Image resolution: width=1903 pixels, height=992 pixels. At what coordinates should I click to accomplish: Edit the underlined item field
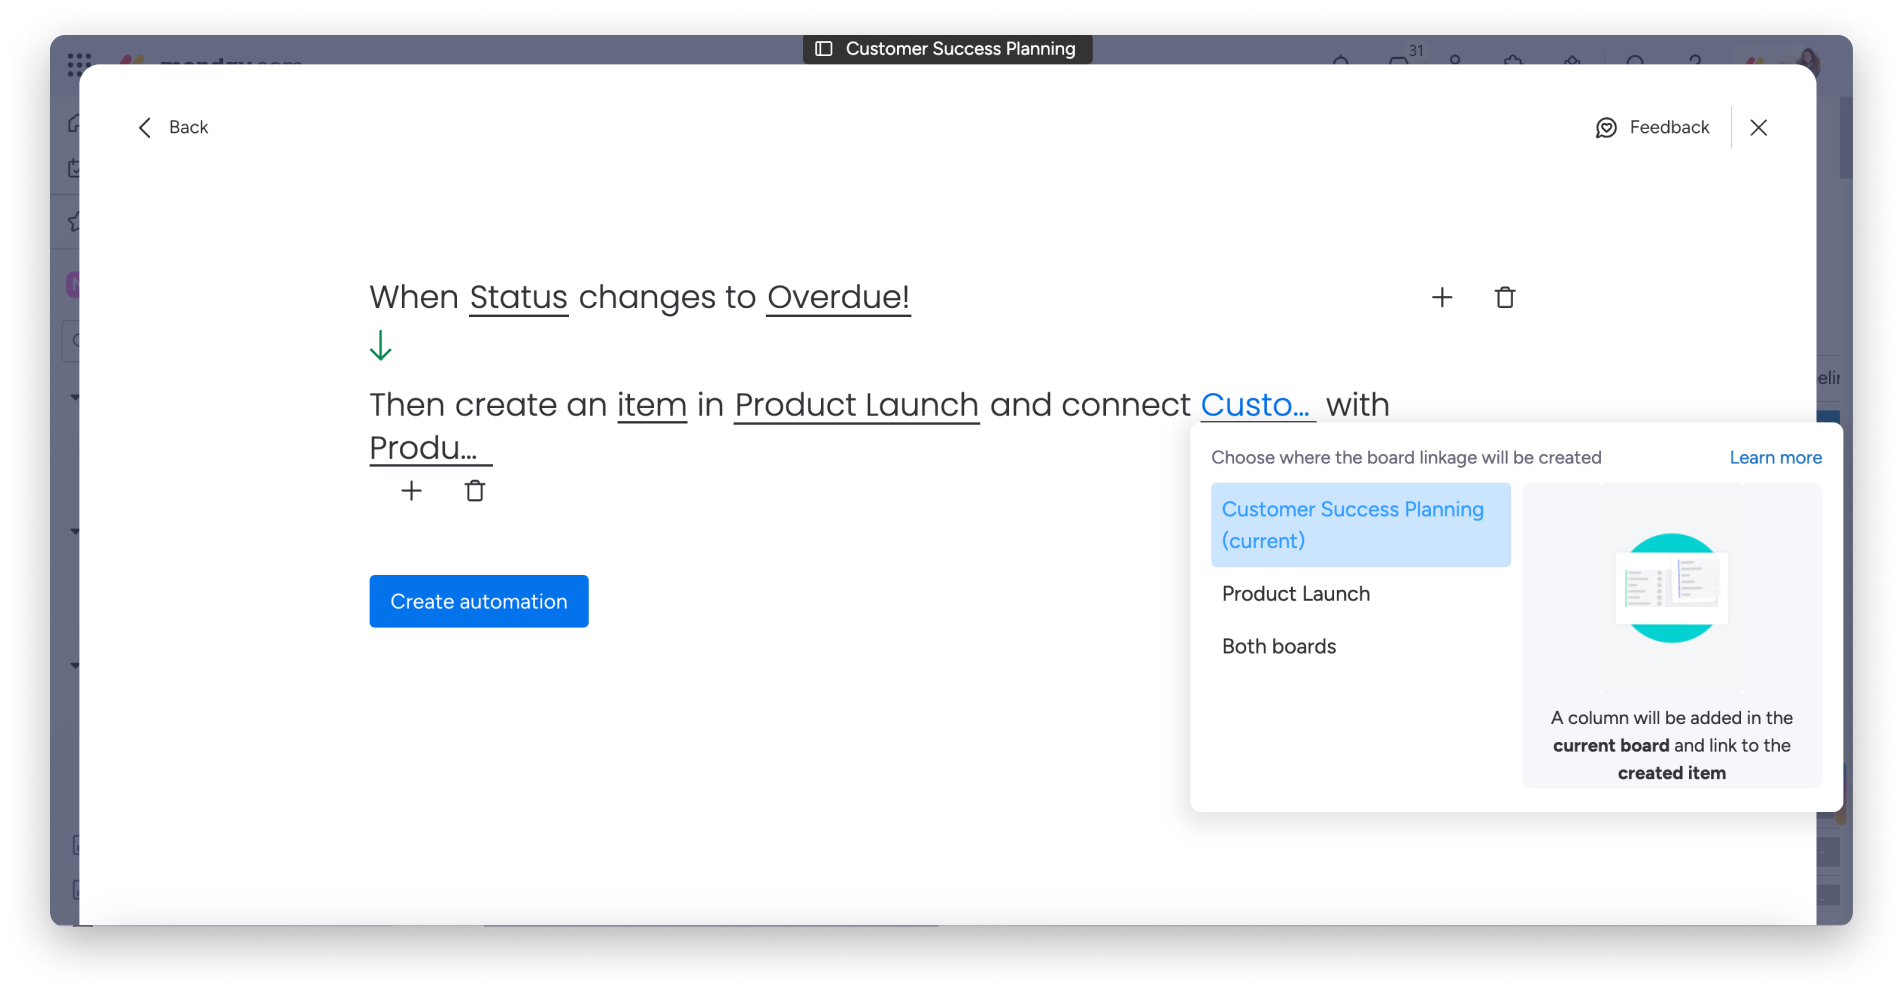click(652, 405)
